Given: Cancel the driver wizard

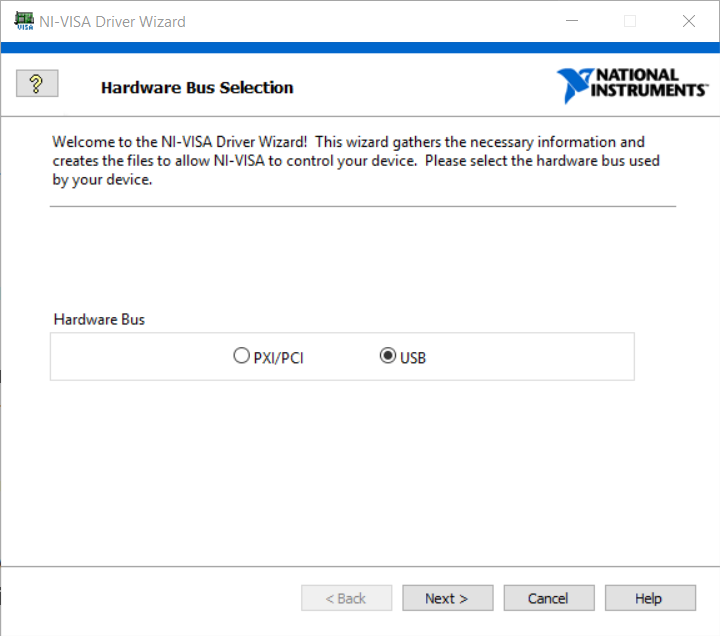Looking at the screenshot, I should tap(548, 598).
